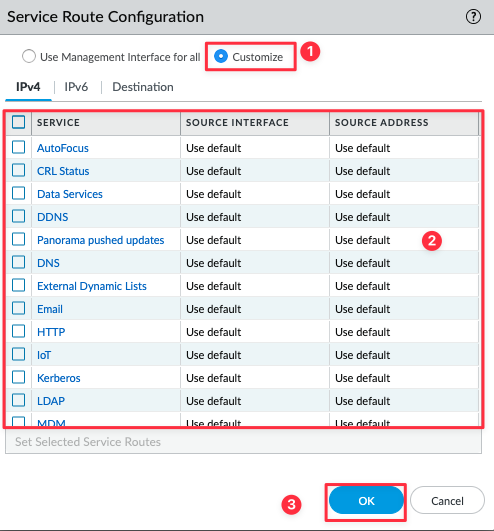The width and height of the screenshot is (494, 531).
Task: Open External Dynamic Lists service
Action: pyautogui.click(x=92, y=286)
